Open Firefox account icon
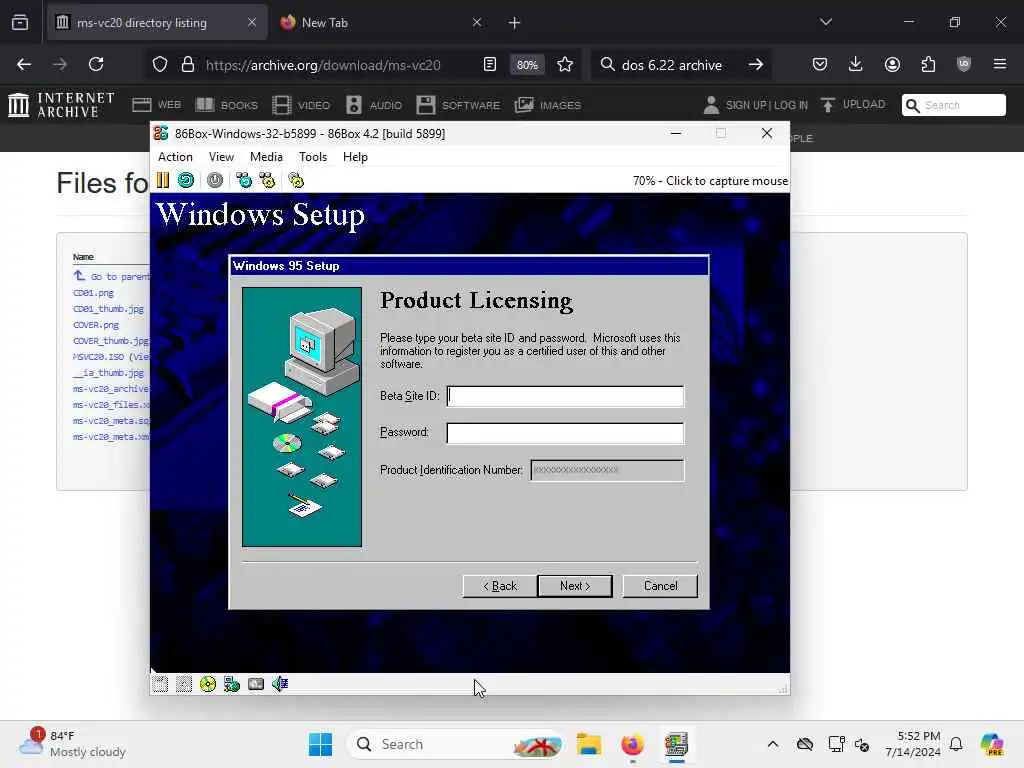 coord(892,64)
